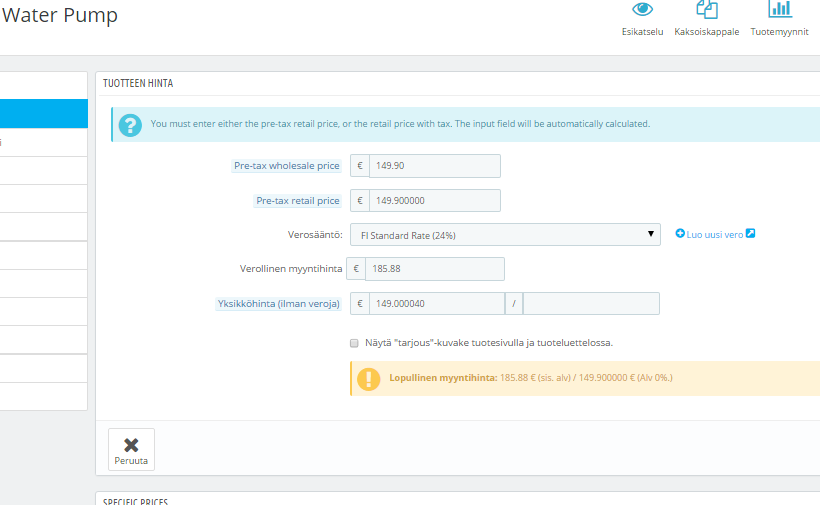Screen dimensions: 820x505
Task: Select the highlighted blue sidebar tab
Action: (x=43, y=113)
